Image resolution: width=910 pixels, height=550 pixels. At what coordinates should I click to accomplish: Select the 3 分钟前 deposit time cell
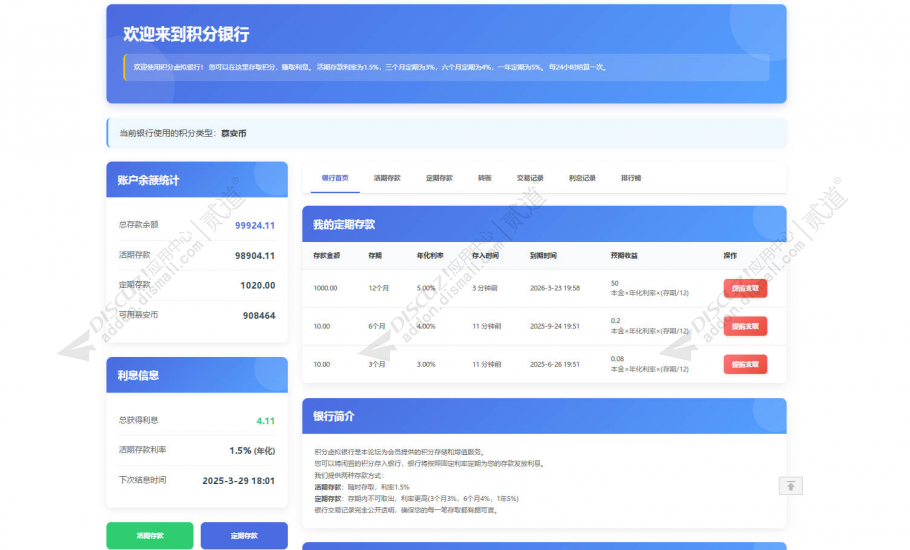pos(485,288)
